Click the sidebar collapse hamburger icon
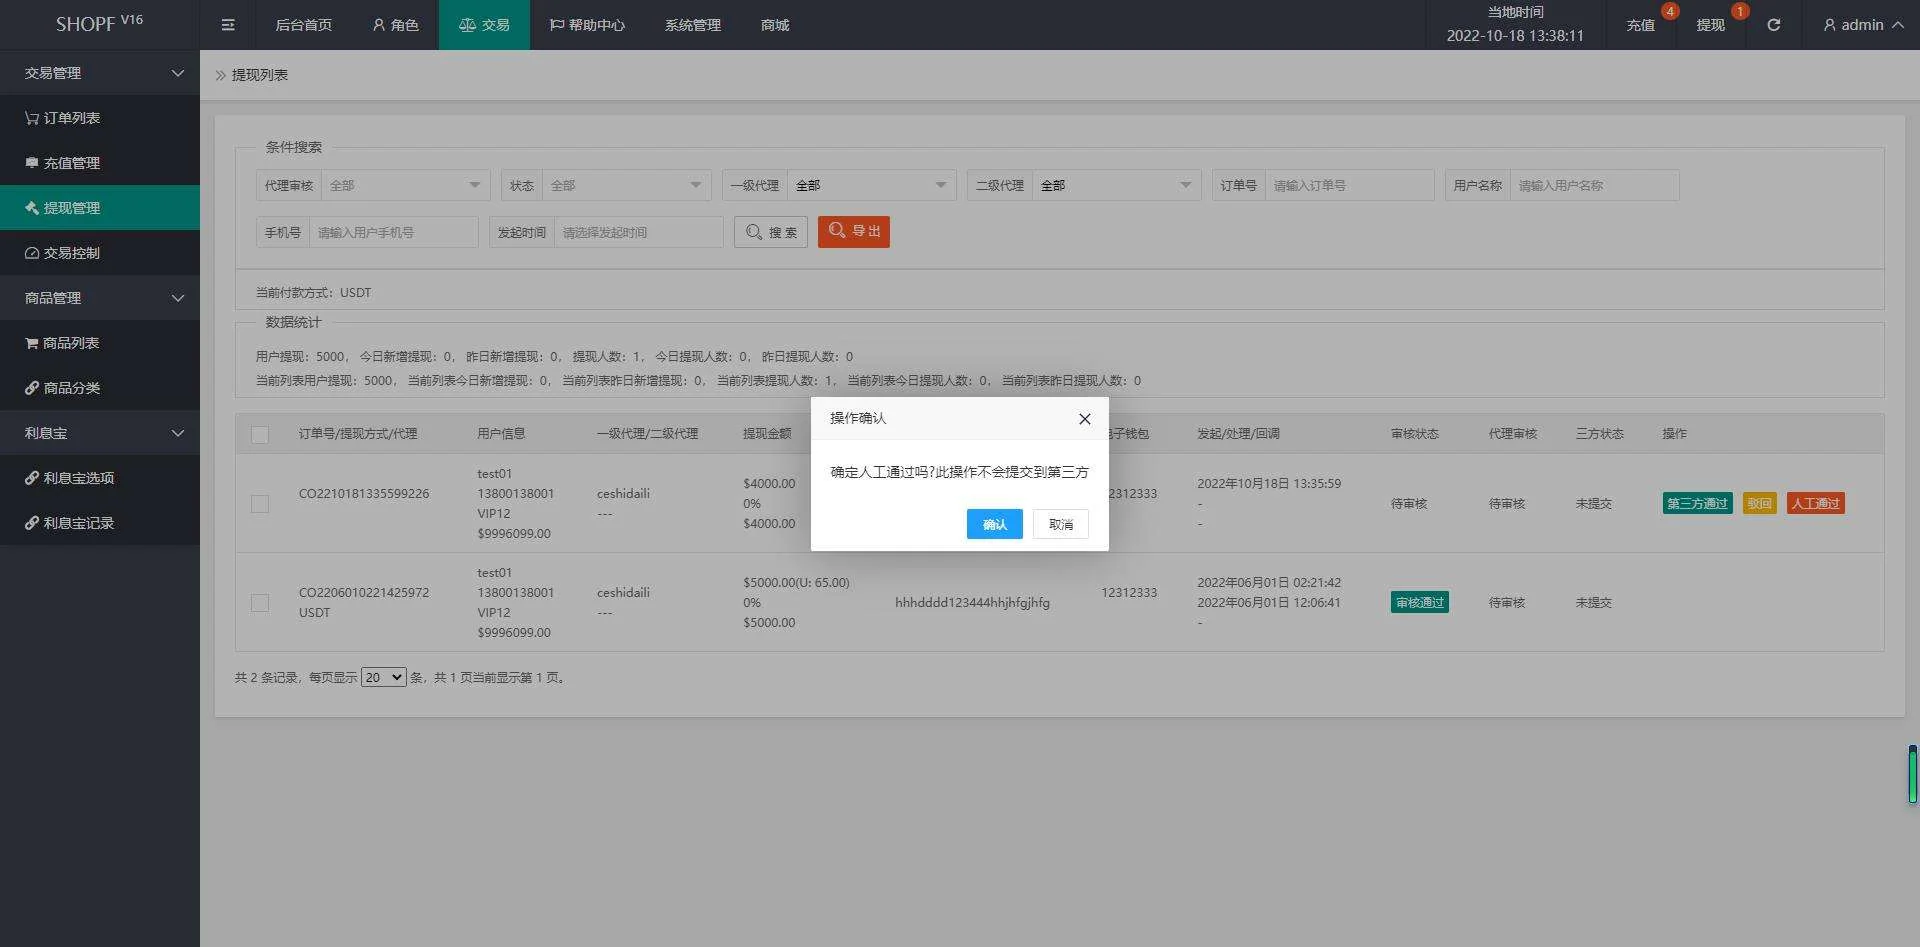1920x947 pixels. (228, 25)
